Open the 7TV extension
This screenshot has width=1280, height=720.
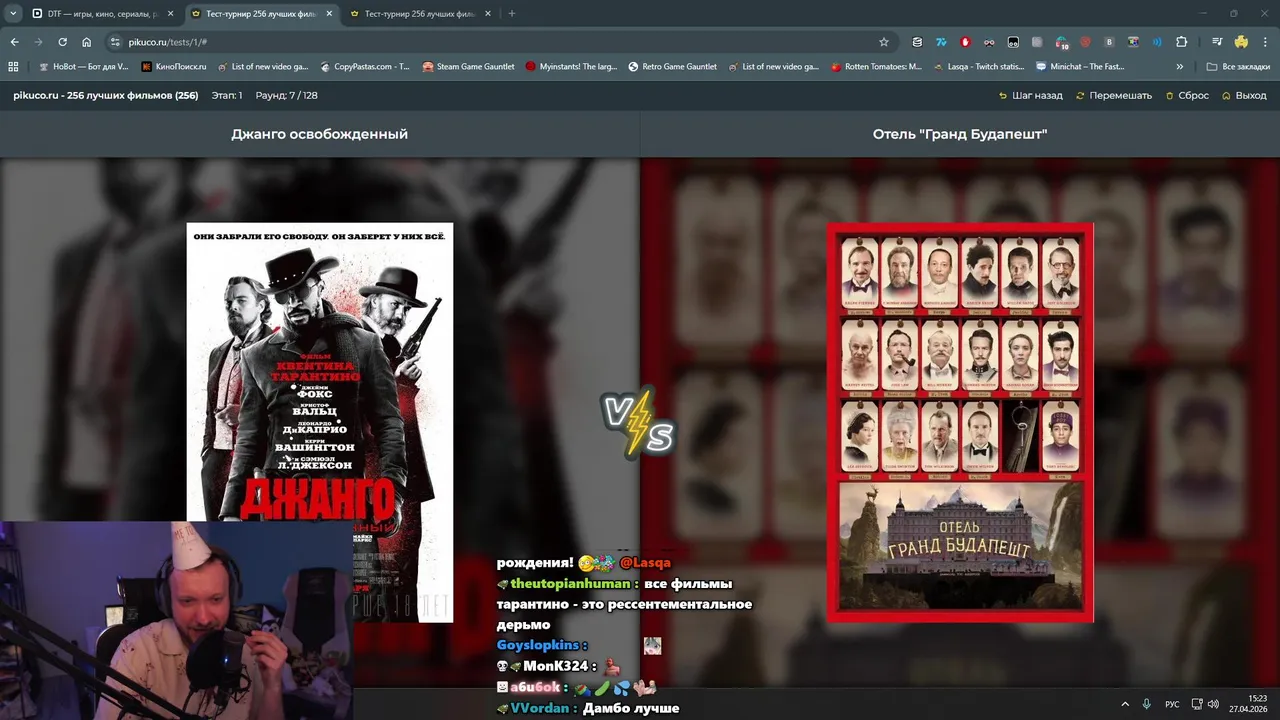[x=941, y=42]
